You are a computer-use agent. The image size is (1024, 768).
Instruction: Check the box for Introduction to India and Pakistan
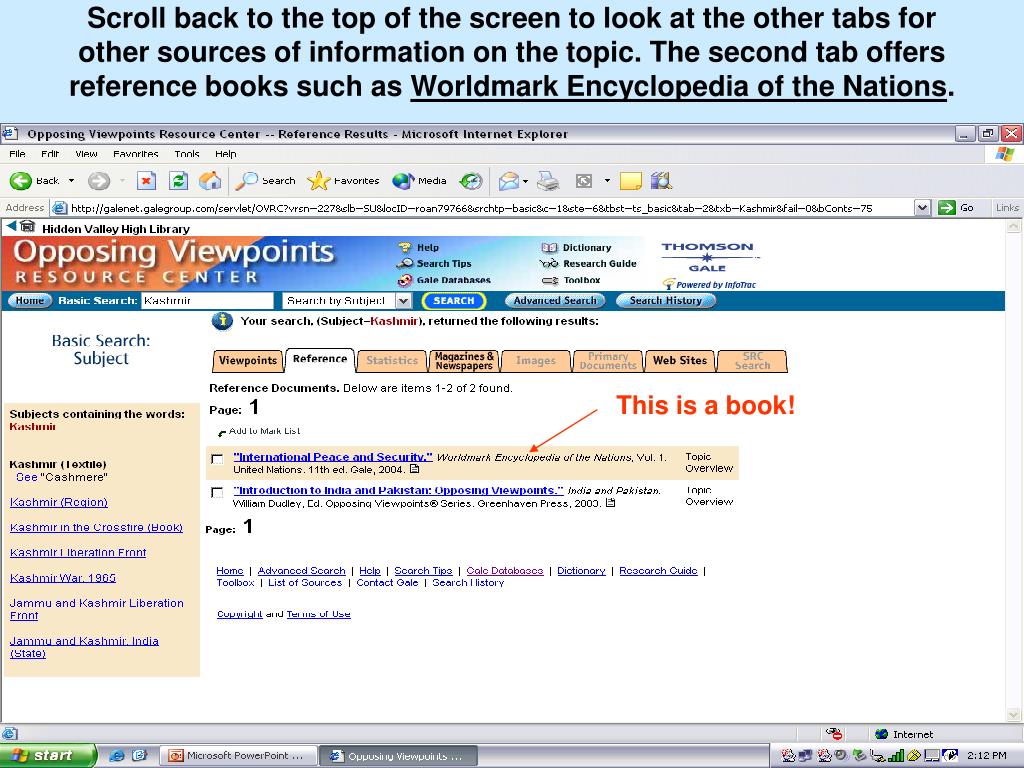click(217, 493)
